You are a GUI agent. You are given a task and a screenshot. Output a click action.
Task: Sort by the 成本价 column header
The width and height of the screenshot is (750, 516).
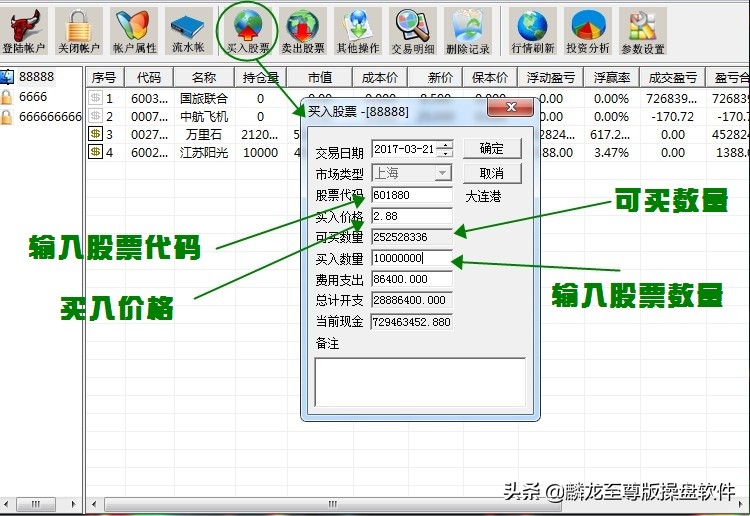tap(380, 77)
